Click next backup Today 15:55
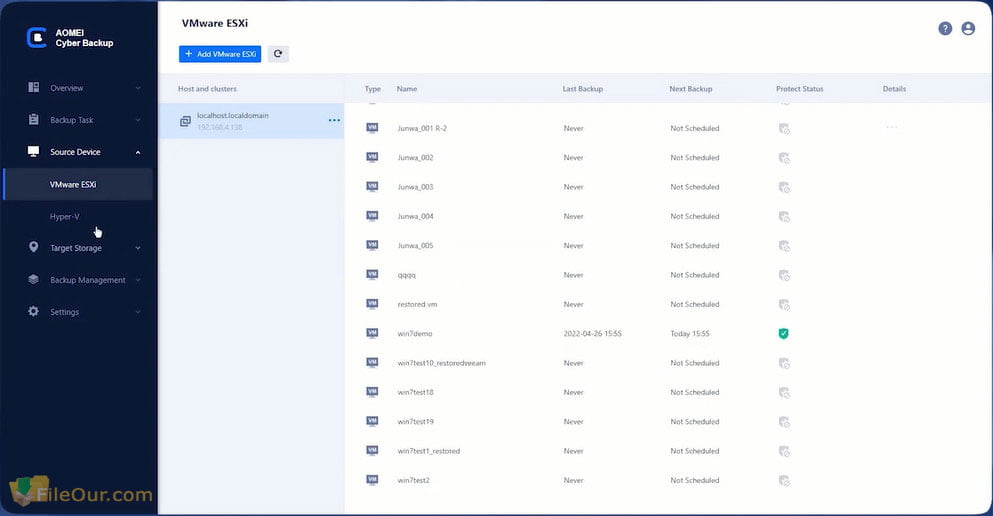The height and width of the screenshot is (516, 993). [690, 334]
